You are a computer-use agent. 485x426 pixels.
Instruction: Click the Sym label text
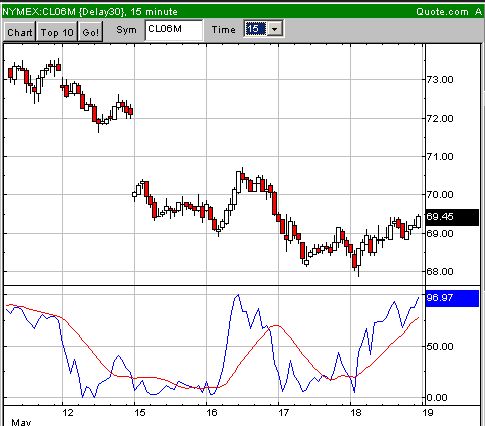[x=126, y=30]
